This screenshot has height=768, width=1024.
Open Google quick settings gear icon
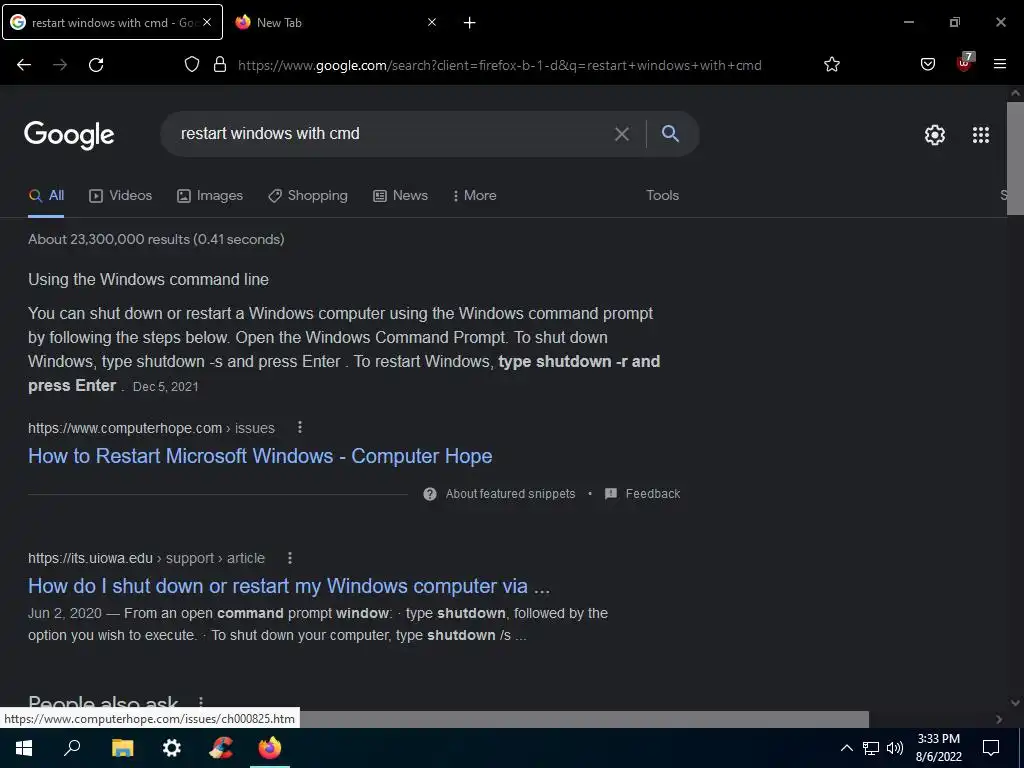[x=935, y=135]
